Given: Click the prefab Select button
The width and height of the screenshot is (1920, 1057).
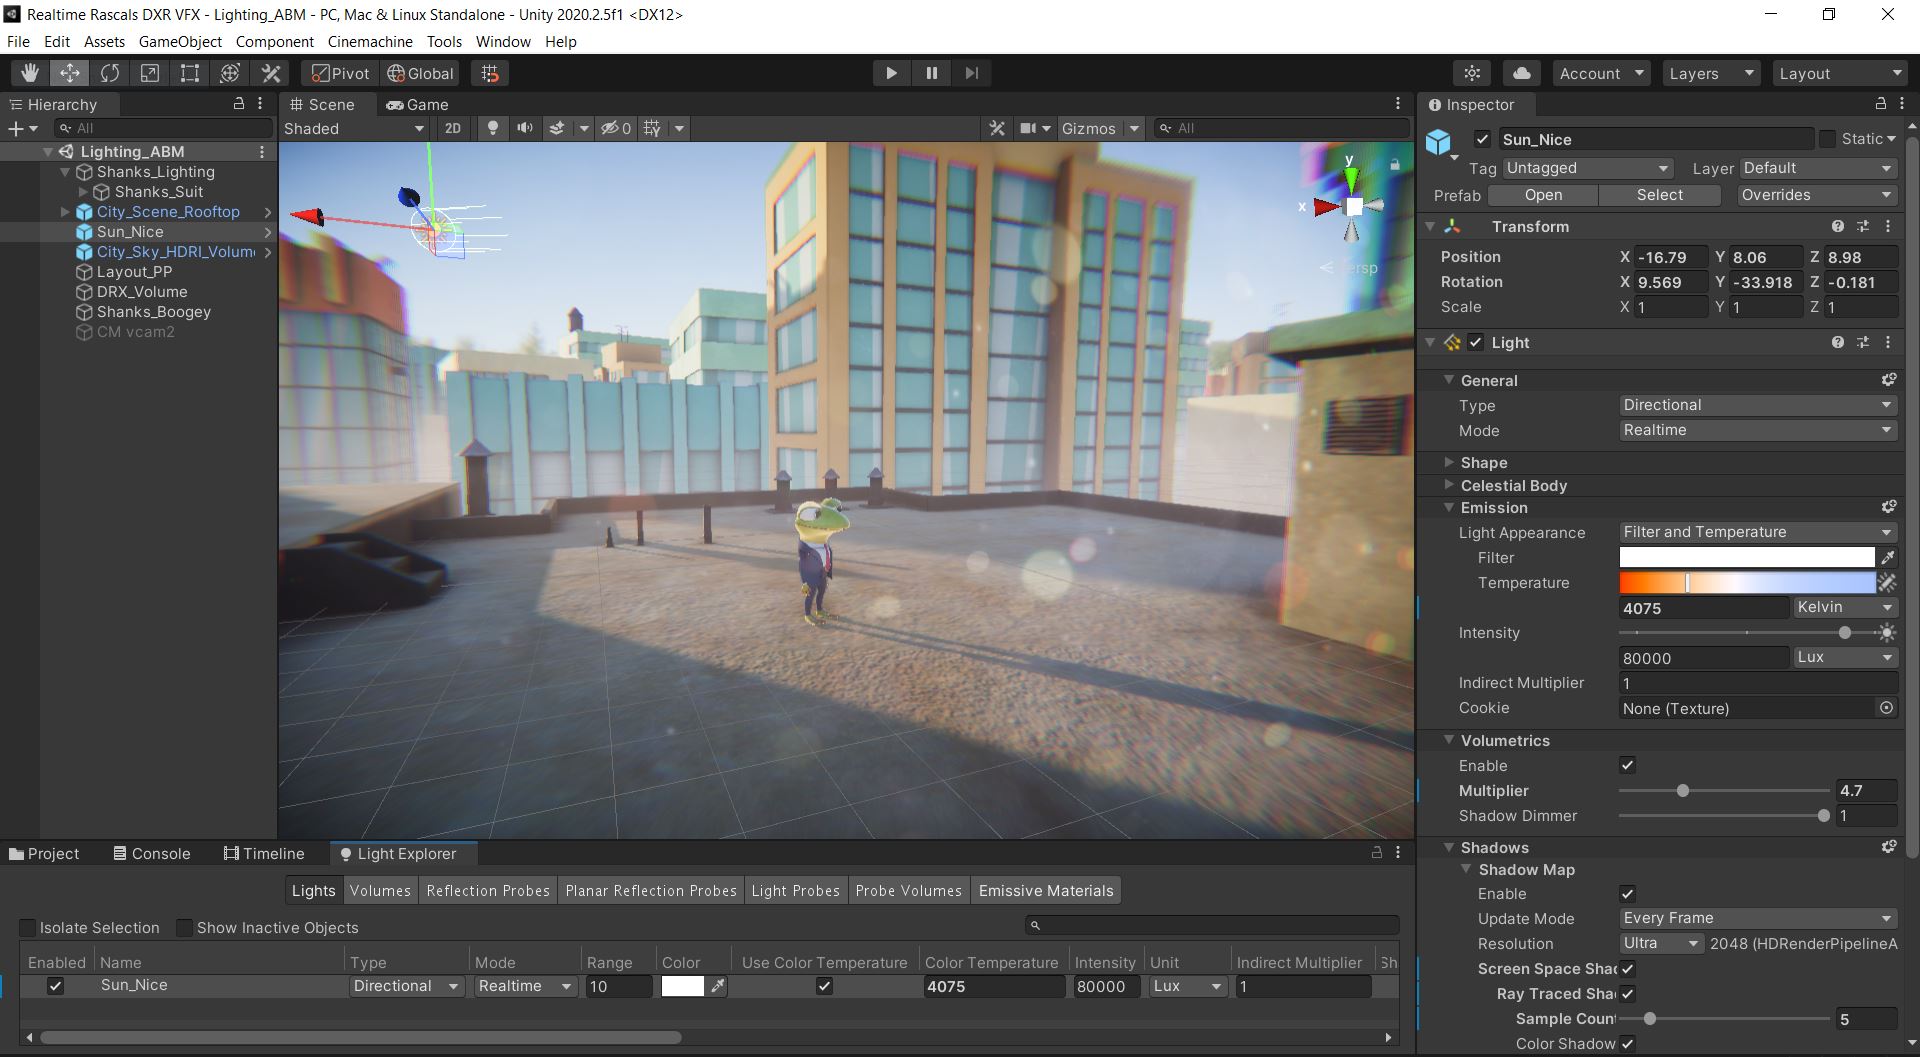Looking at the screenshot, I should point(1658,195).
